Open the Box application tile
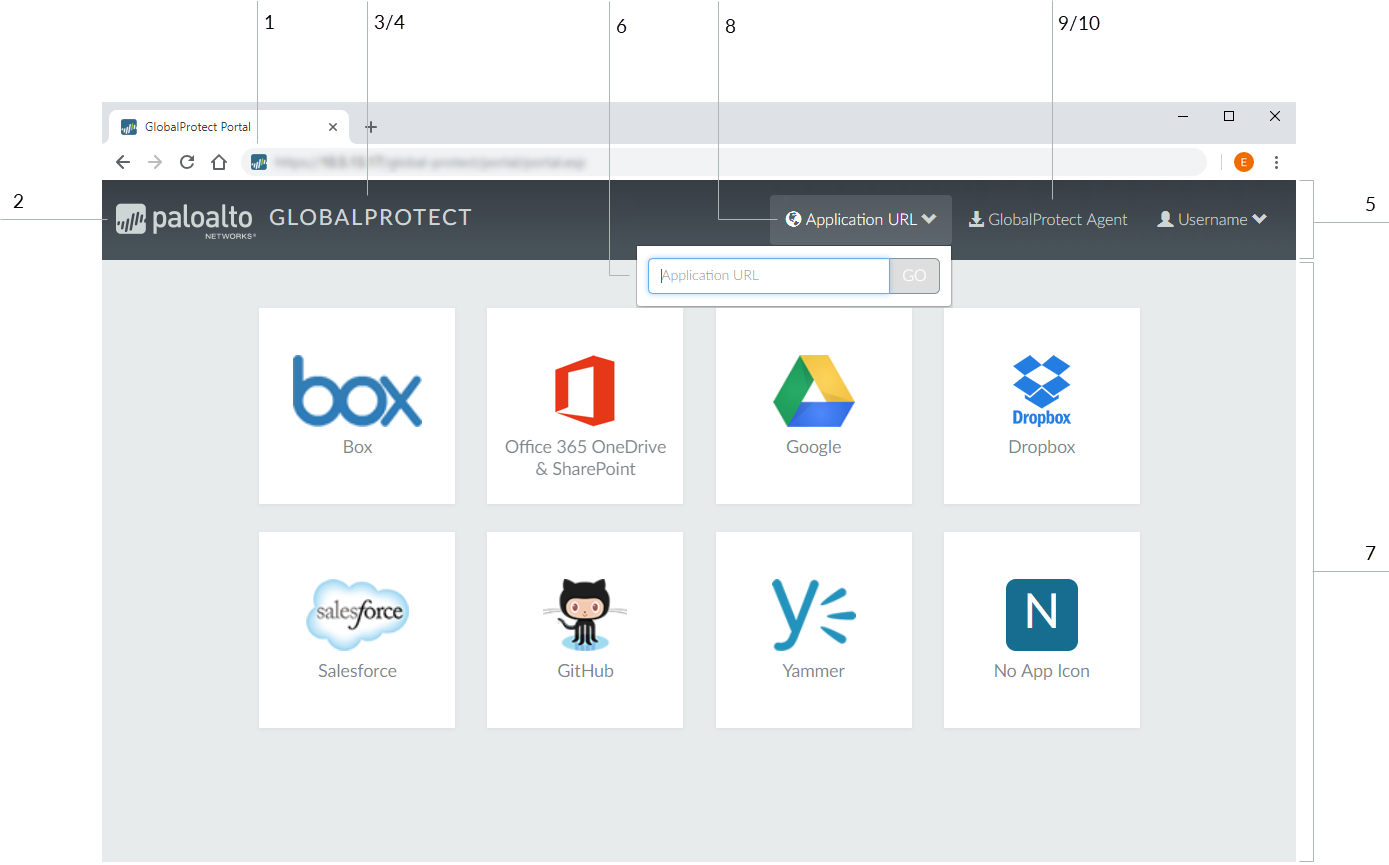The height and width of the screenshot is (865, 1389). (x=357, y=405)
